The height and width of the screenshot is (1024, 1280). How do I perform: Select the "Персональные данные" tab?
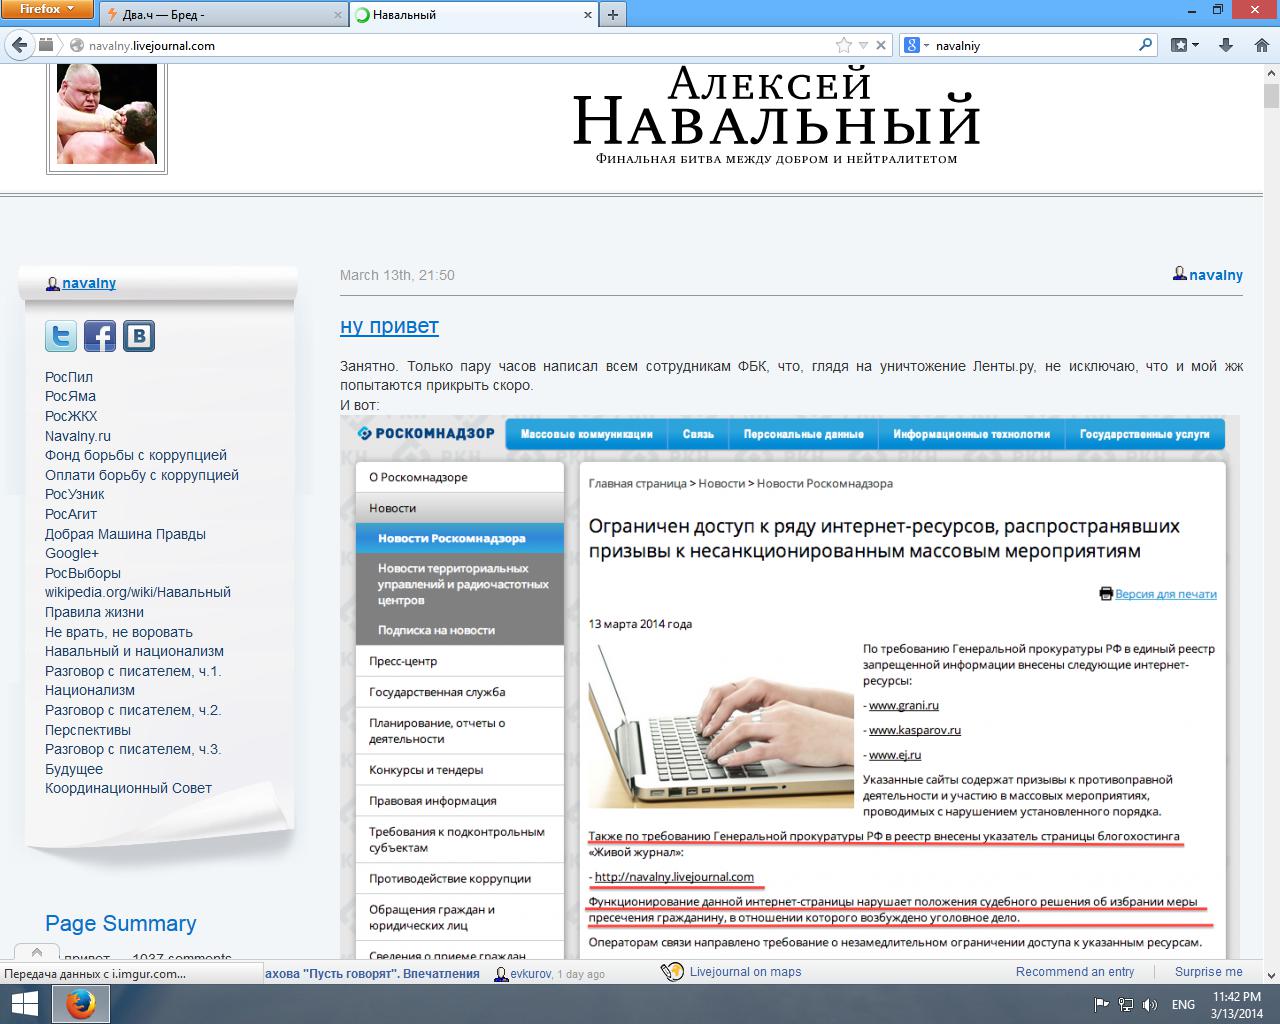pos(803,434)
